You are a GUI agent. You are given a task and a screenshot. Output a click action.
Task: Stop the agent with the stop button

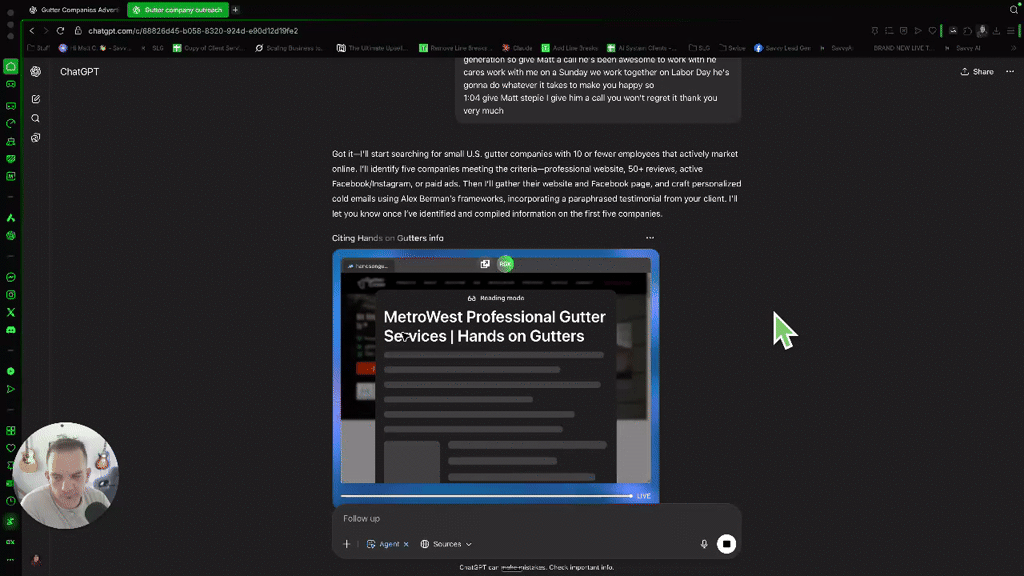tap(726, 544)
